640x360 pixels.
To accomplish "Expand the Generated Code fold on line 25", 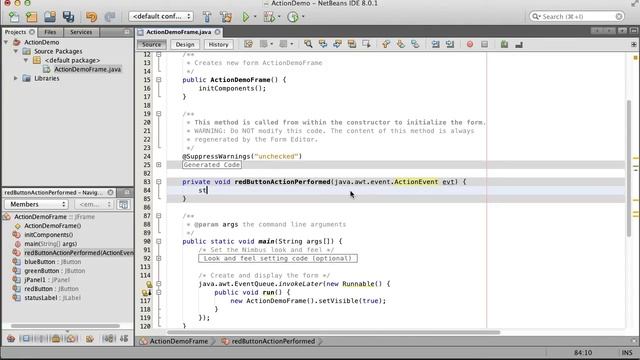I will tap(158, 164).
